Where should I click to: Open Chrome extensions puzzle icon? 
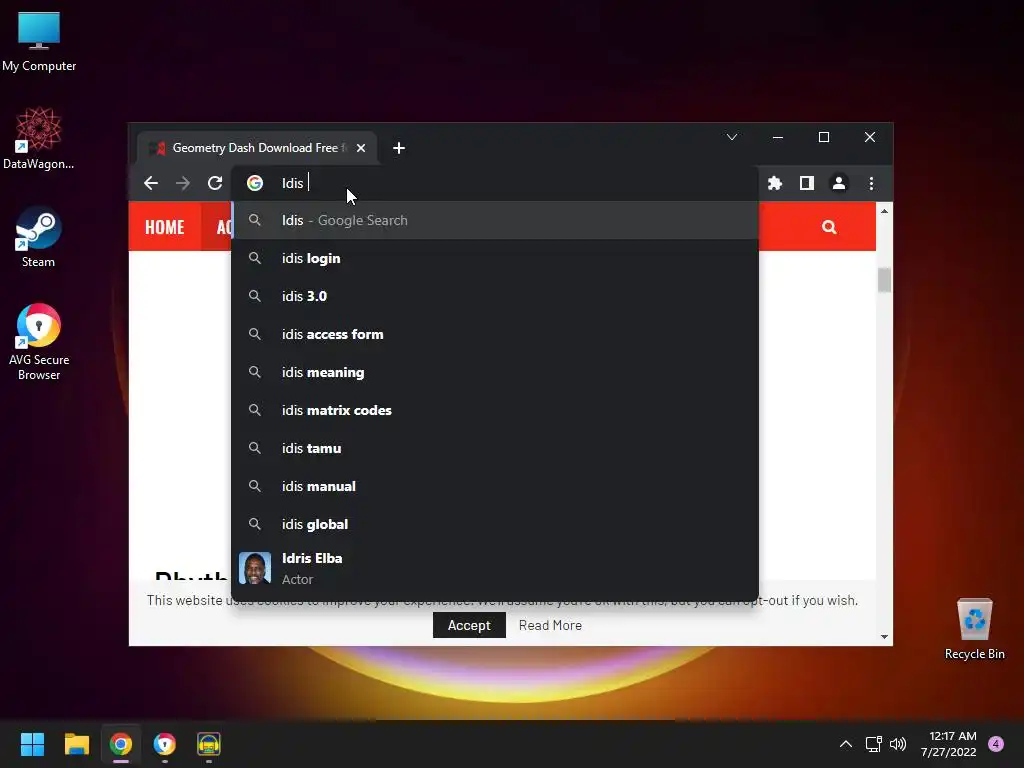(x=775, y=184)
